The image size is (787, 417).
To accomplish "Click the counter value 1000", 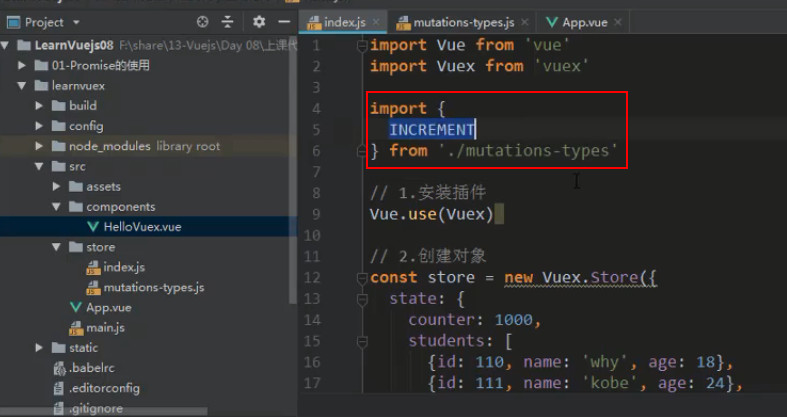I will (513, 320).
